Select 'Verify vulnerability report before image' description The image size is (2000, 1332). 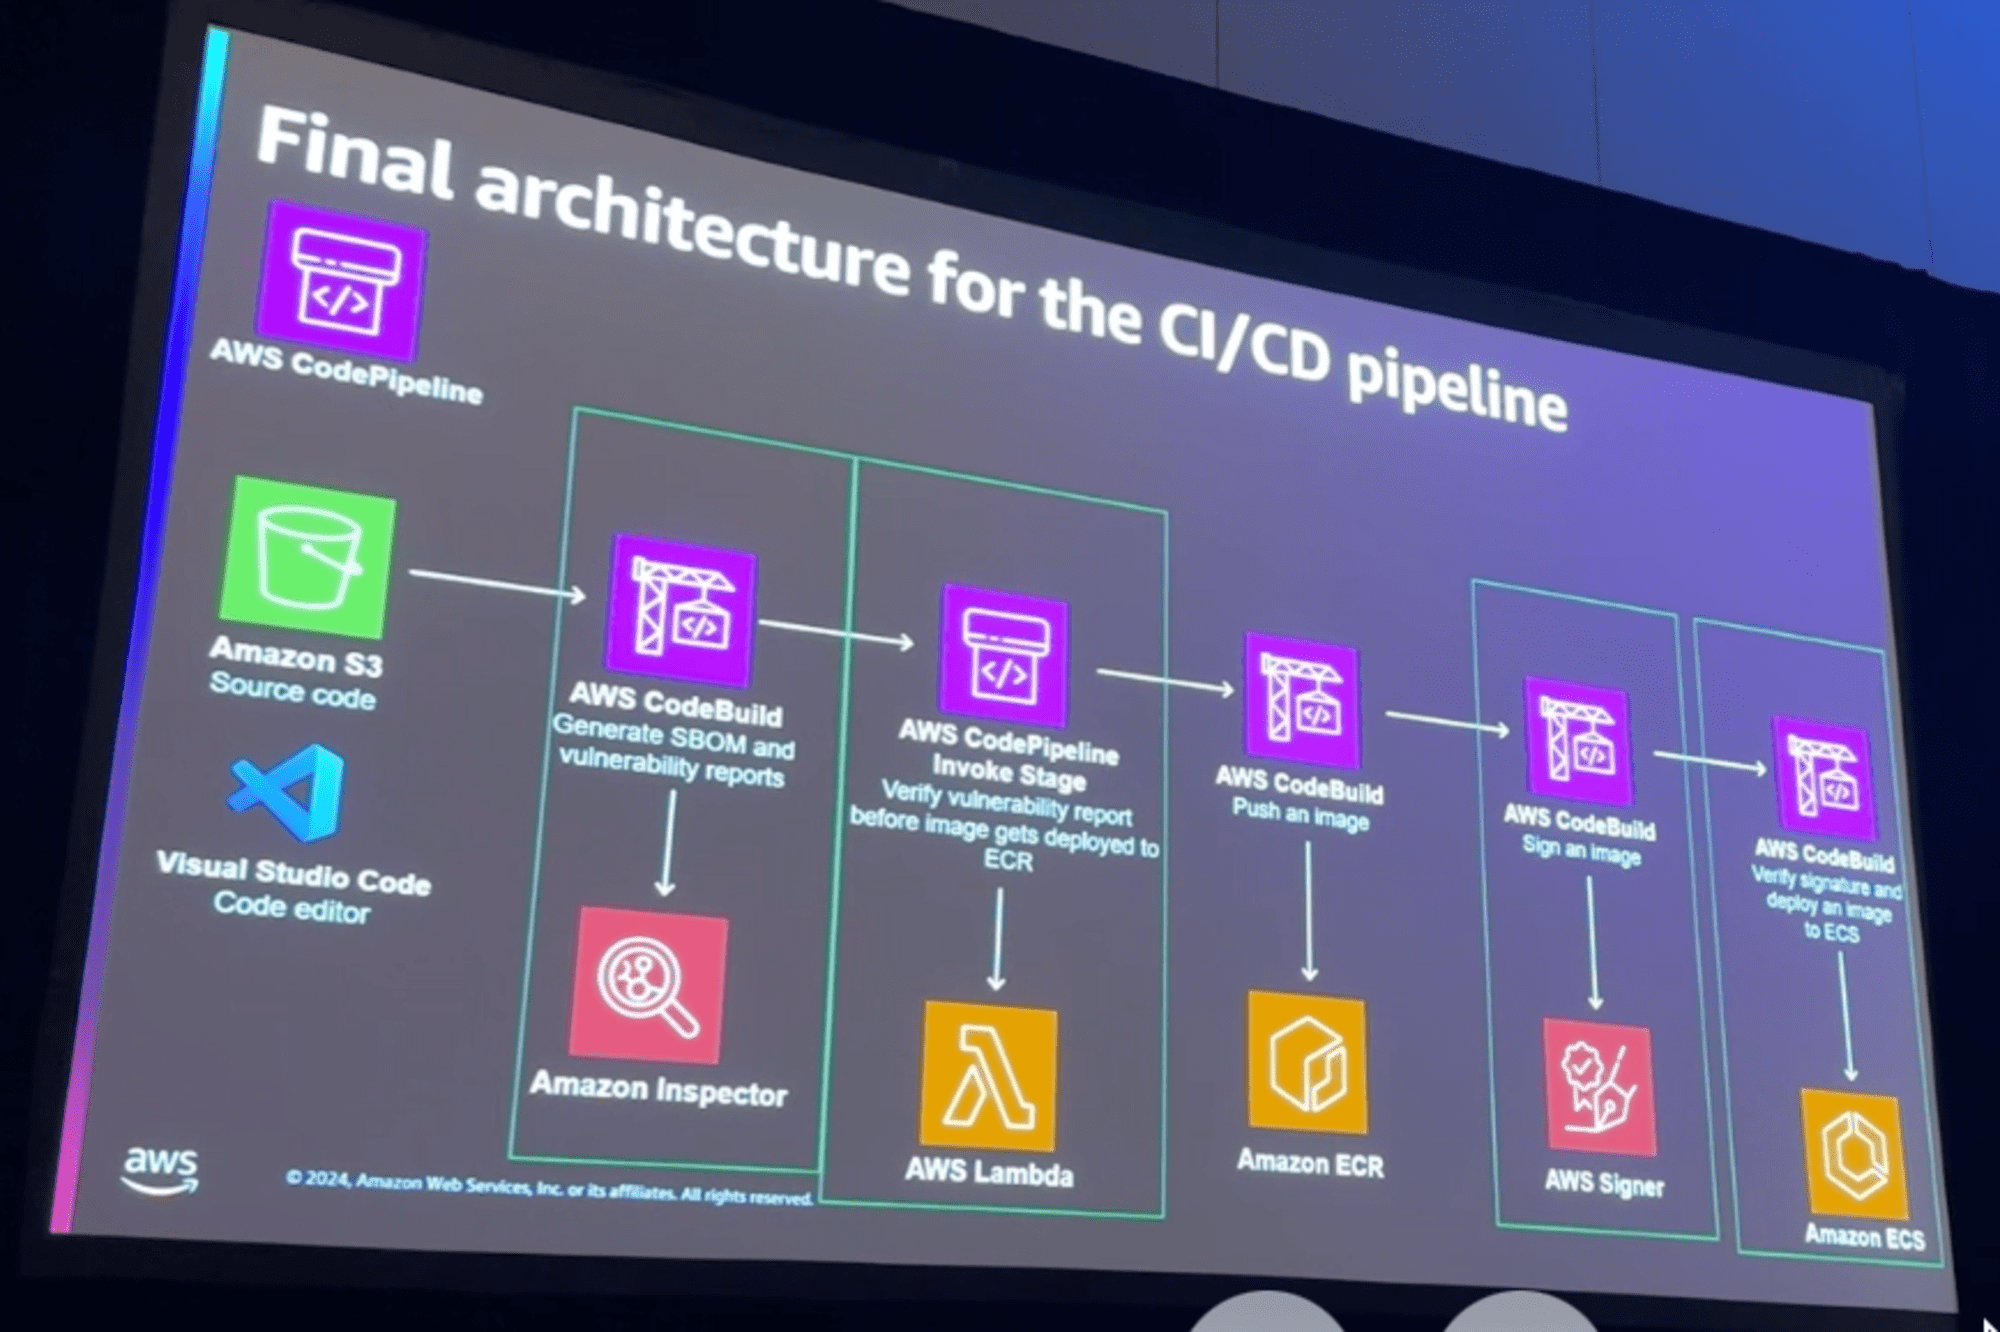pos(1005,826)
